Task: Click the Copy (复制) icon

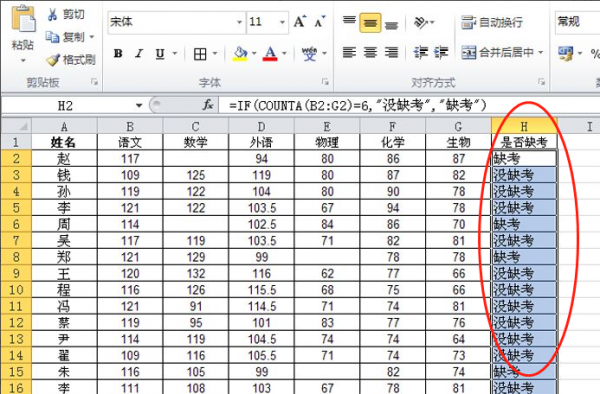Action: [x=52, y=37]
